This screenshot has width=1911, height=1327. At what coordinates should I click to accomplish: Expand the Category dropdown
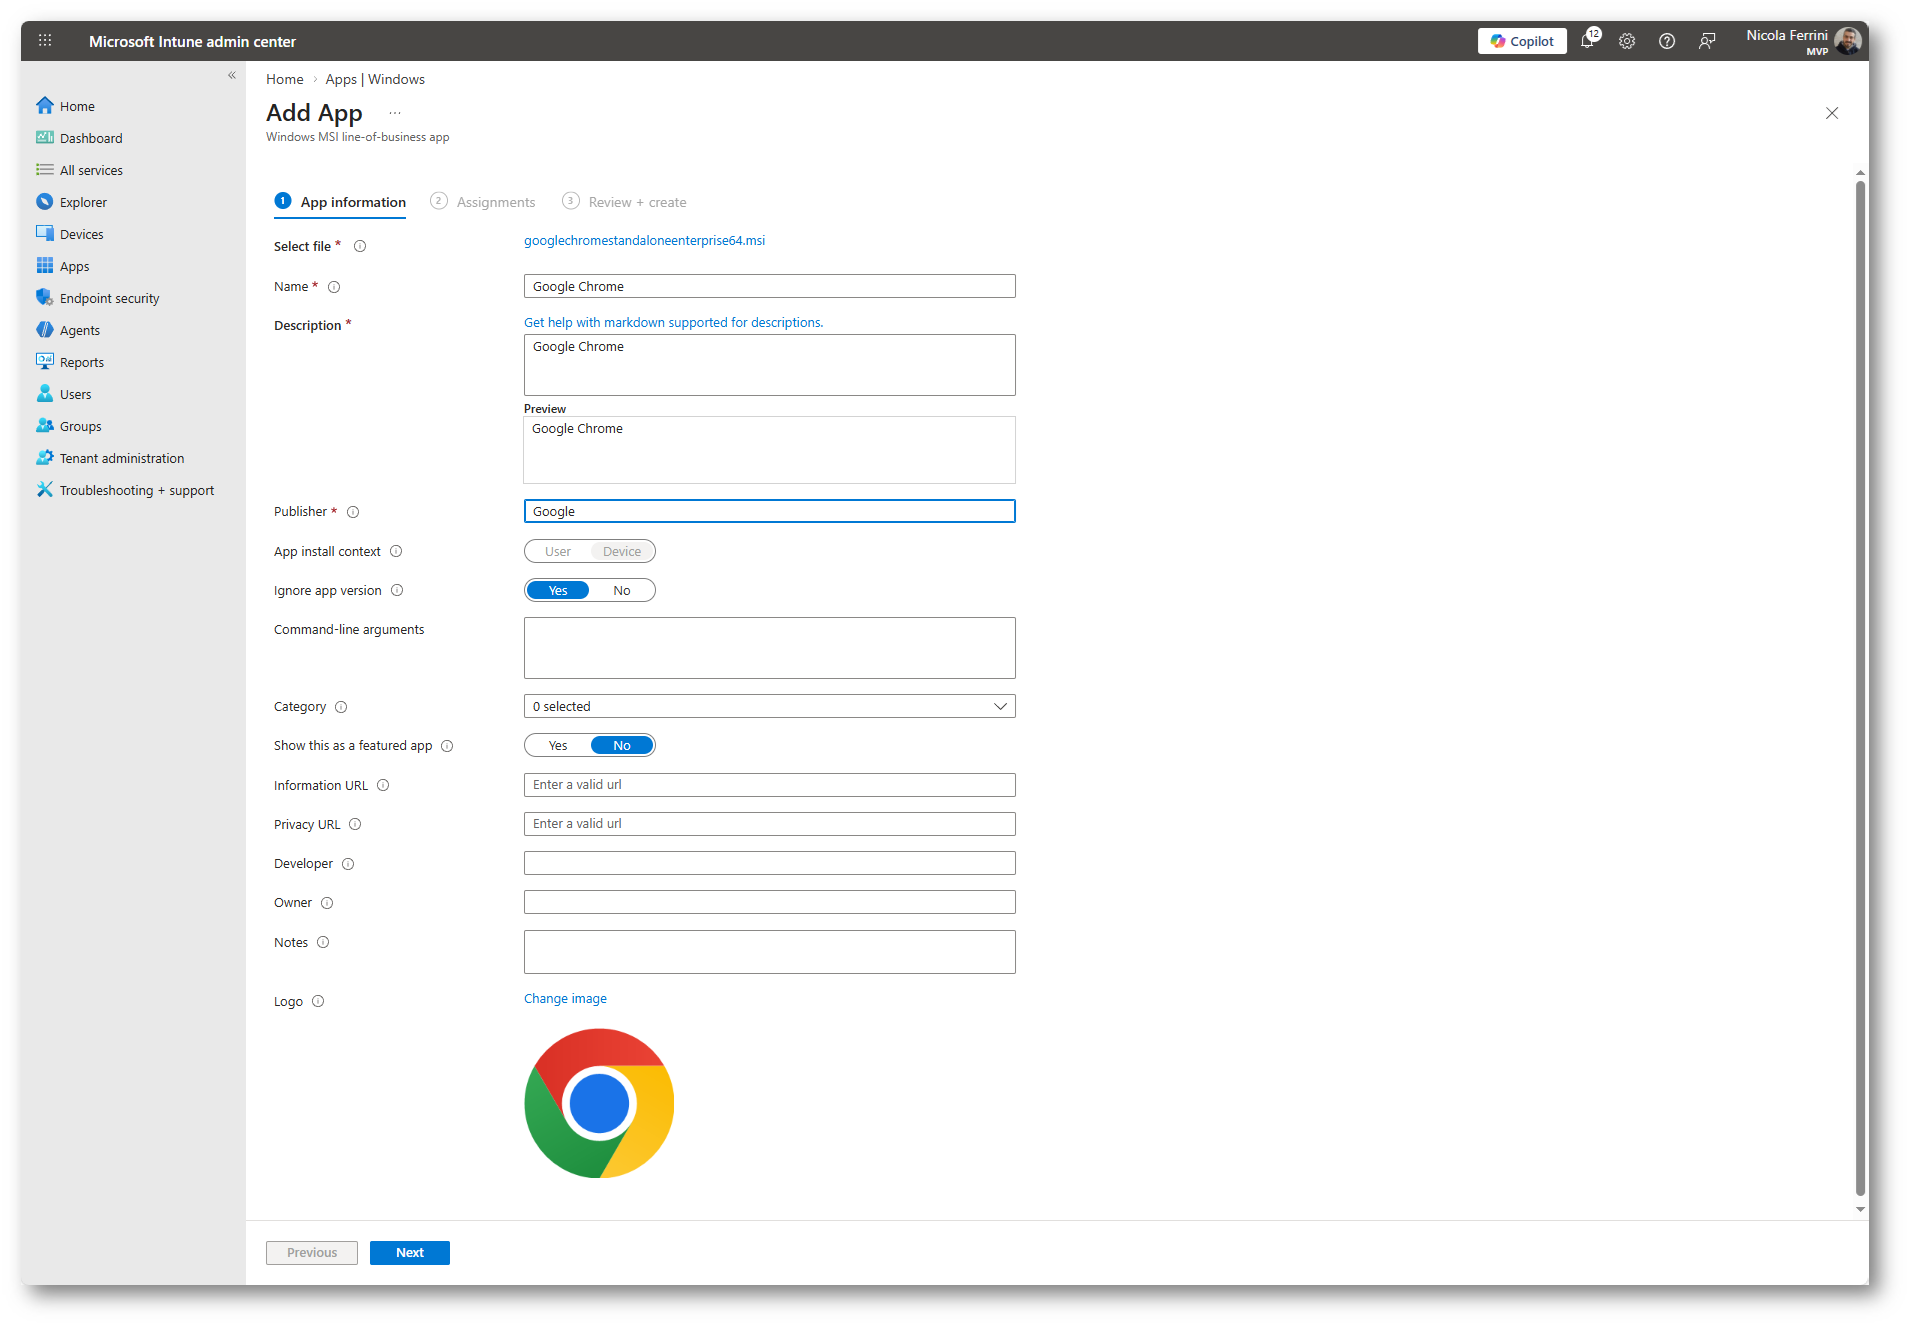click(x=769, y=707)
